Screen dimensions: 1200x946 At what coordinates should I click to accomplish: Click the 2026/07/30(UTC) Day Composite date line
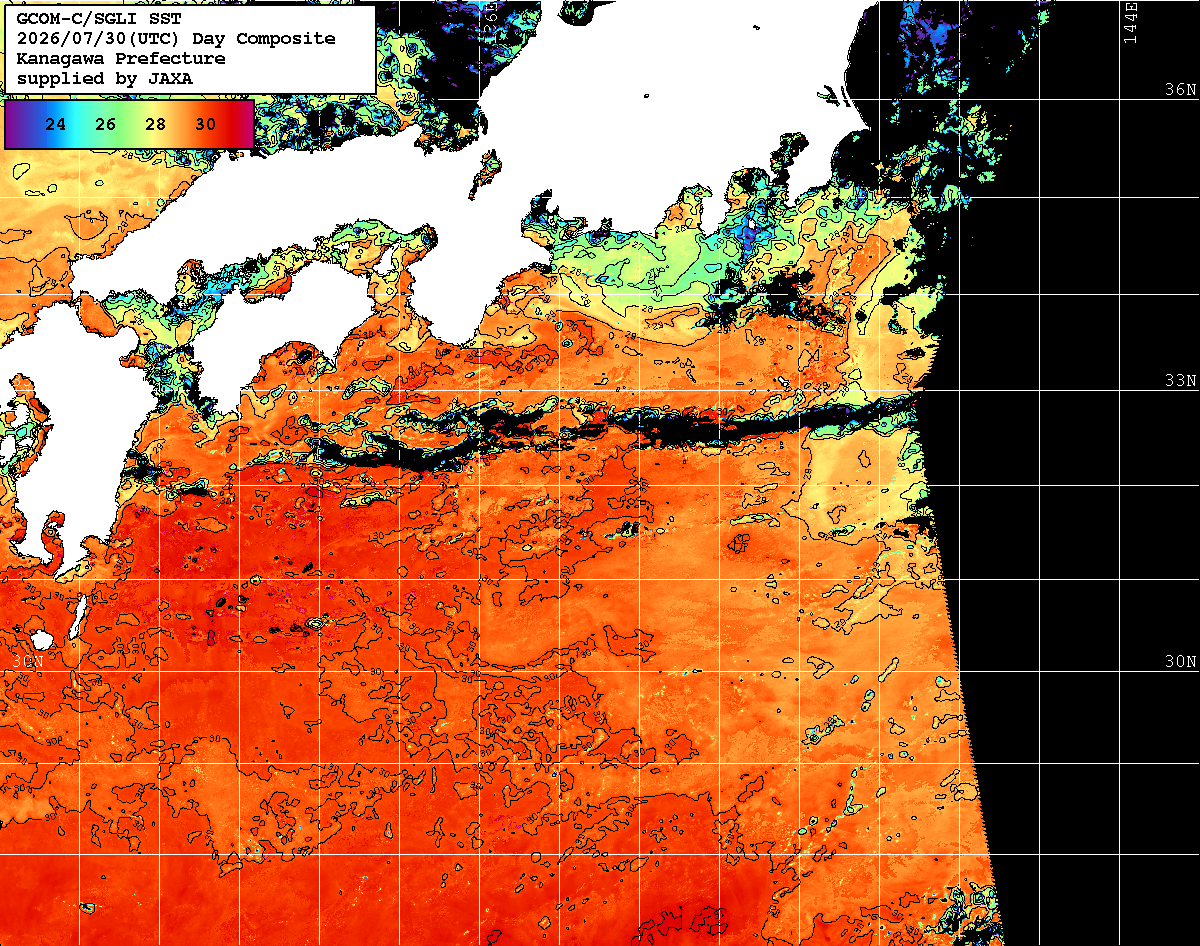(x=176, y=38)
